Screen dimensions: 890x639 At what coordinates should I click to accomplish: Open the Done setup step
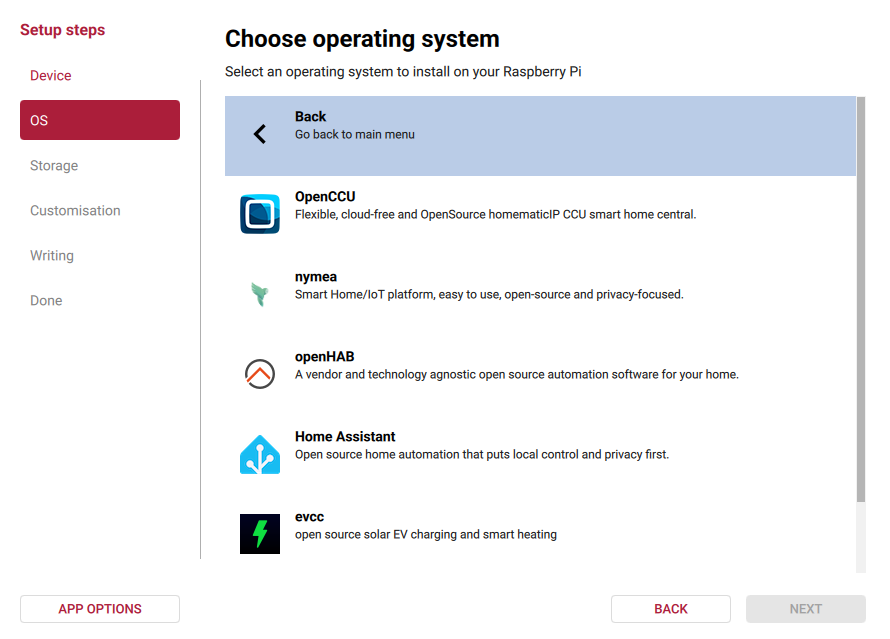coord(46,300)
